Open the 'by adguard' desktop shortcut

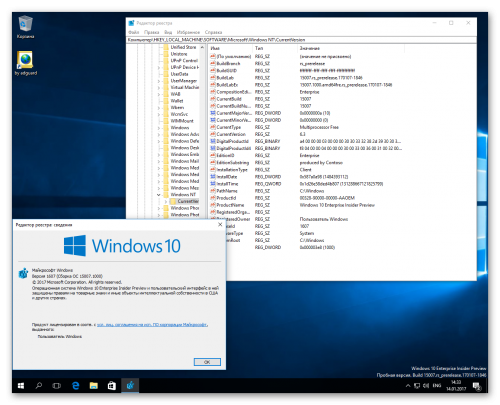pyautogui.click(x=26, y=63)
